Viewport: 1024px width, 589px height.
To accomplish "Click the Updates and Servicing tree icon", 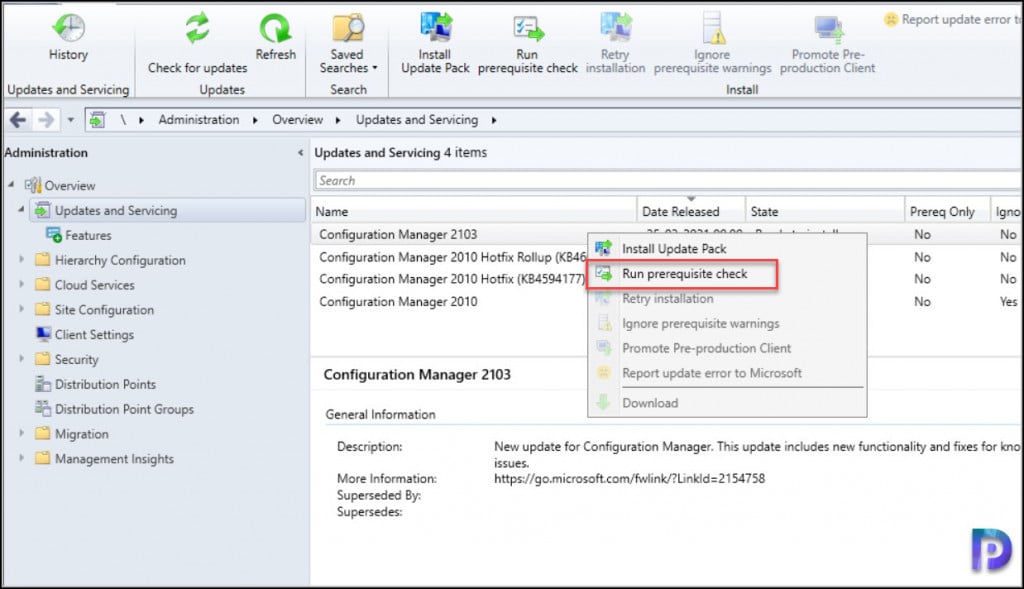I will click(42, 210).
